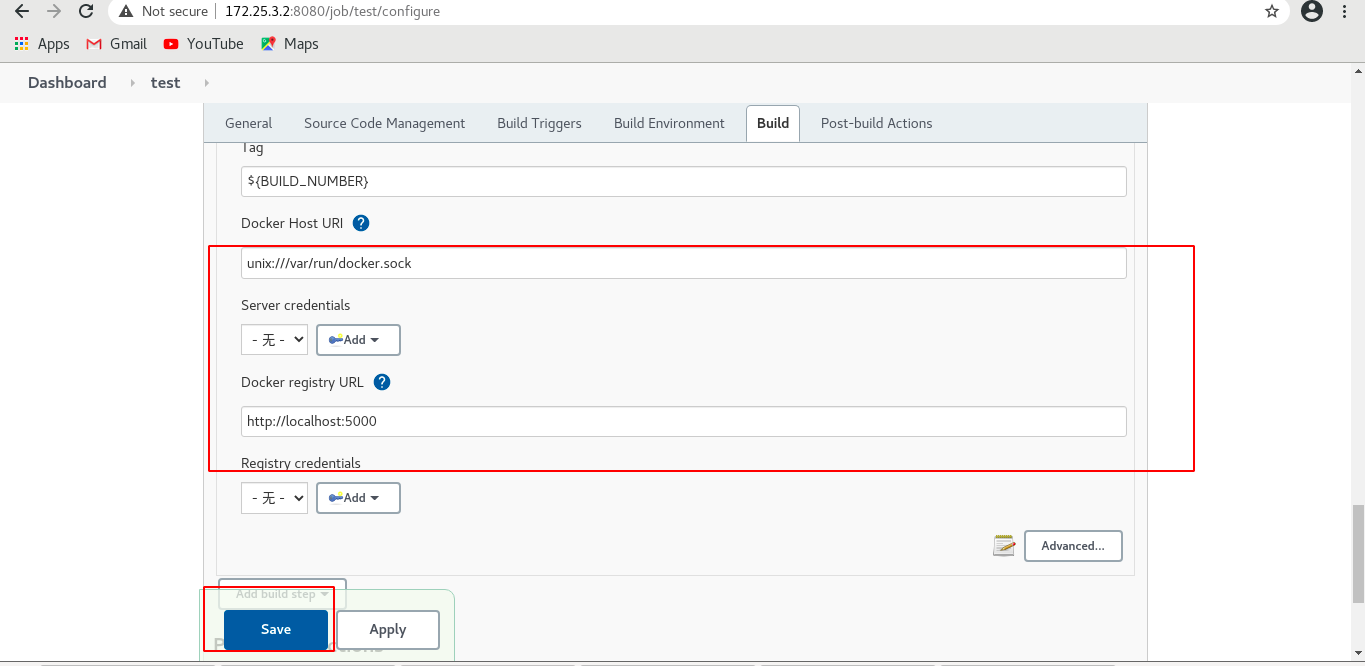The height and width of the screenshot is (666, 1365).
Task: Click the browser forward arrow
Action: [x=54, y=12]
